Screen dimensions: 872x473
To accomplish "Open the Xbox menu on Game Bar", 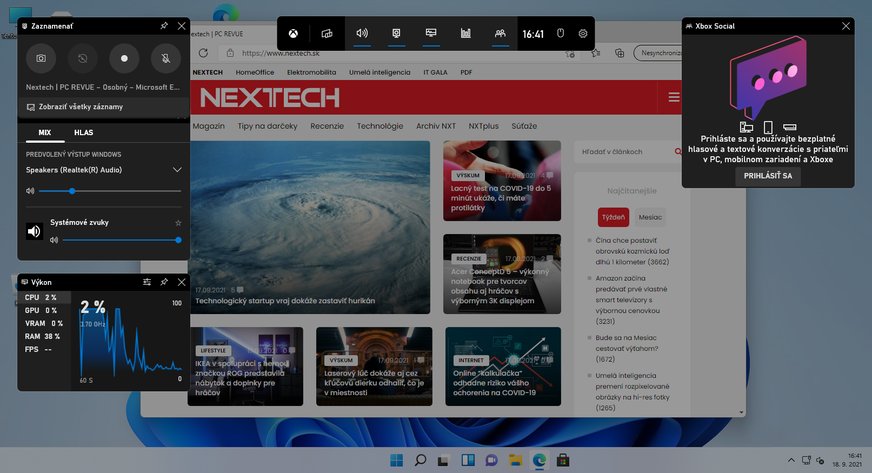I will click(x=296, y=33).
